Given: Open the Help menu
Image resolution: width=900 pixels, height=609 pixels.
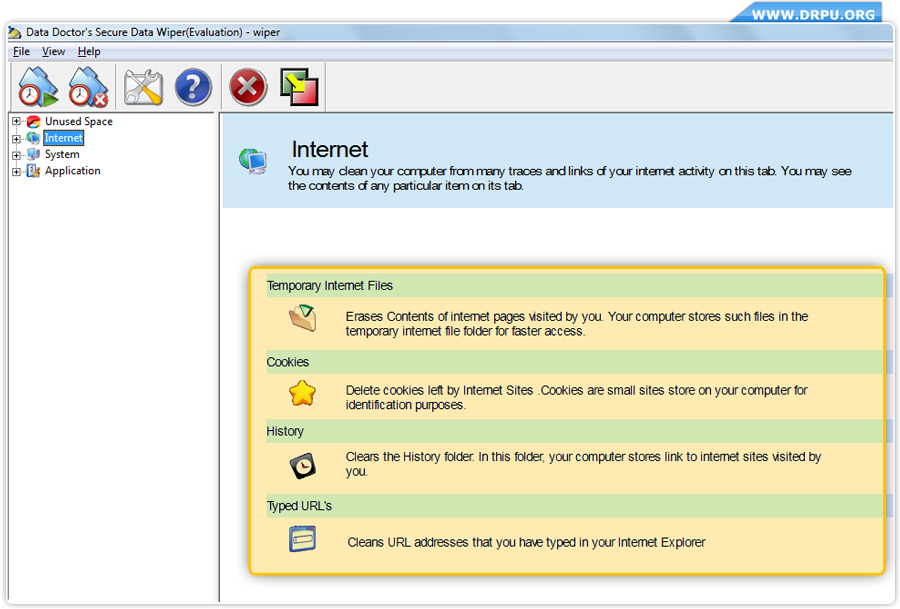Looking at the screenshot, I should pos(89,52).
